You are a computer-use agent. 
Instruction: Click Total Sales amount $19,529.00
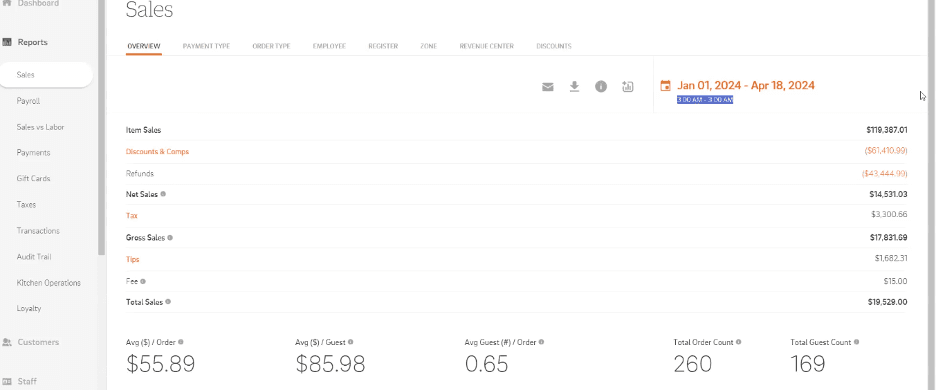coord(888,302)
